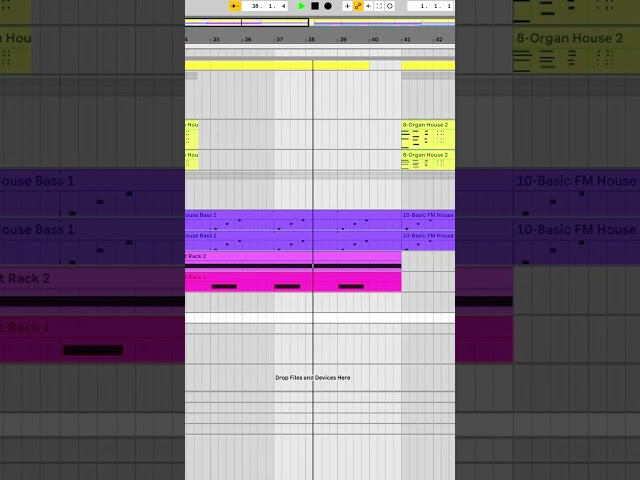The width and height of the screenshot is (640, 480).
Task: Click the Re-enable Automation arrow icon
Action: 369,6
